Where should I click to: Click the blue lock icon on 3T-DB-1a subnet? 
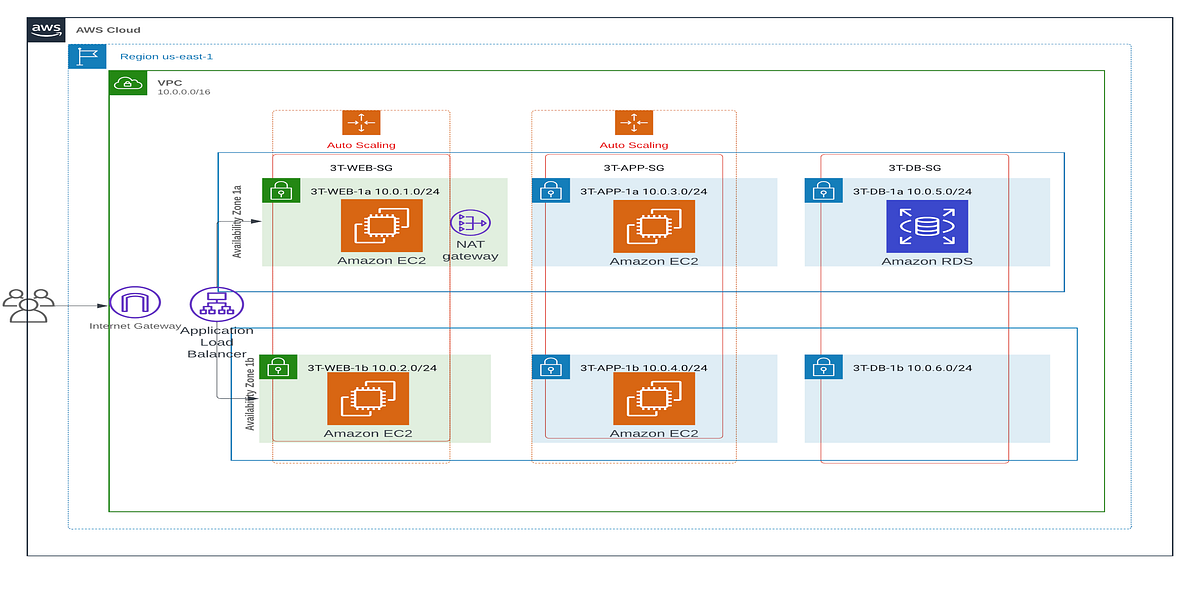822,190
